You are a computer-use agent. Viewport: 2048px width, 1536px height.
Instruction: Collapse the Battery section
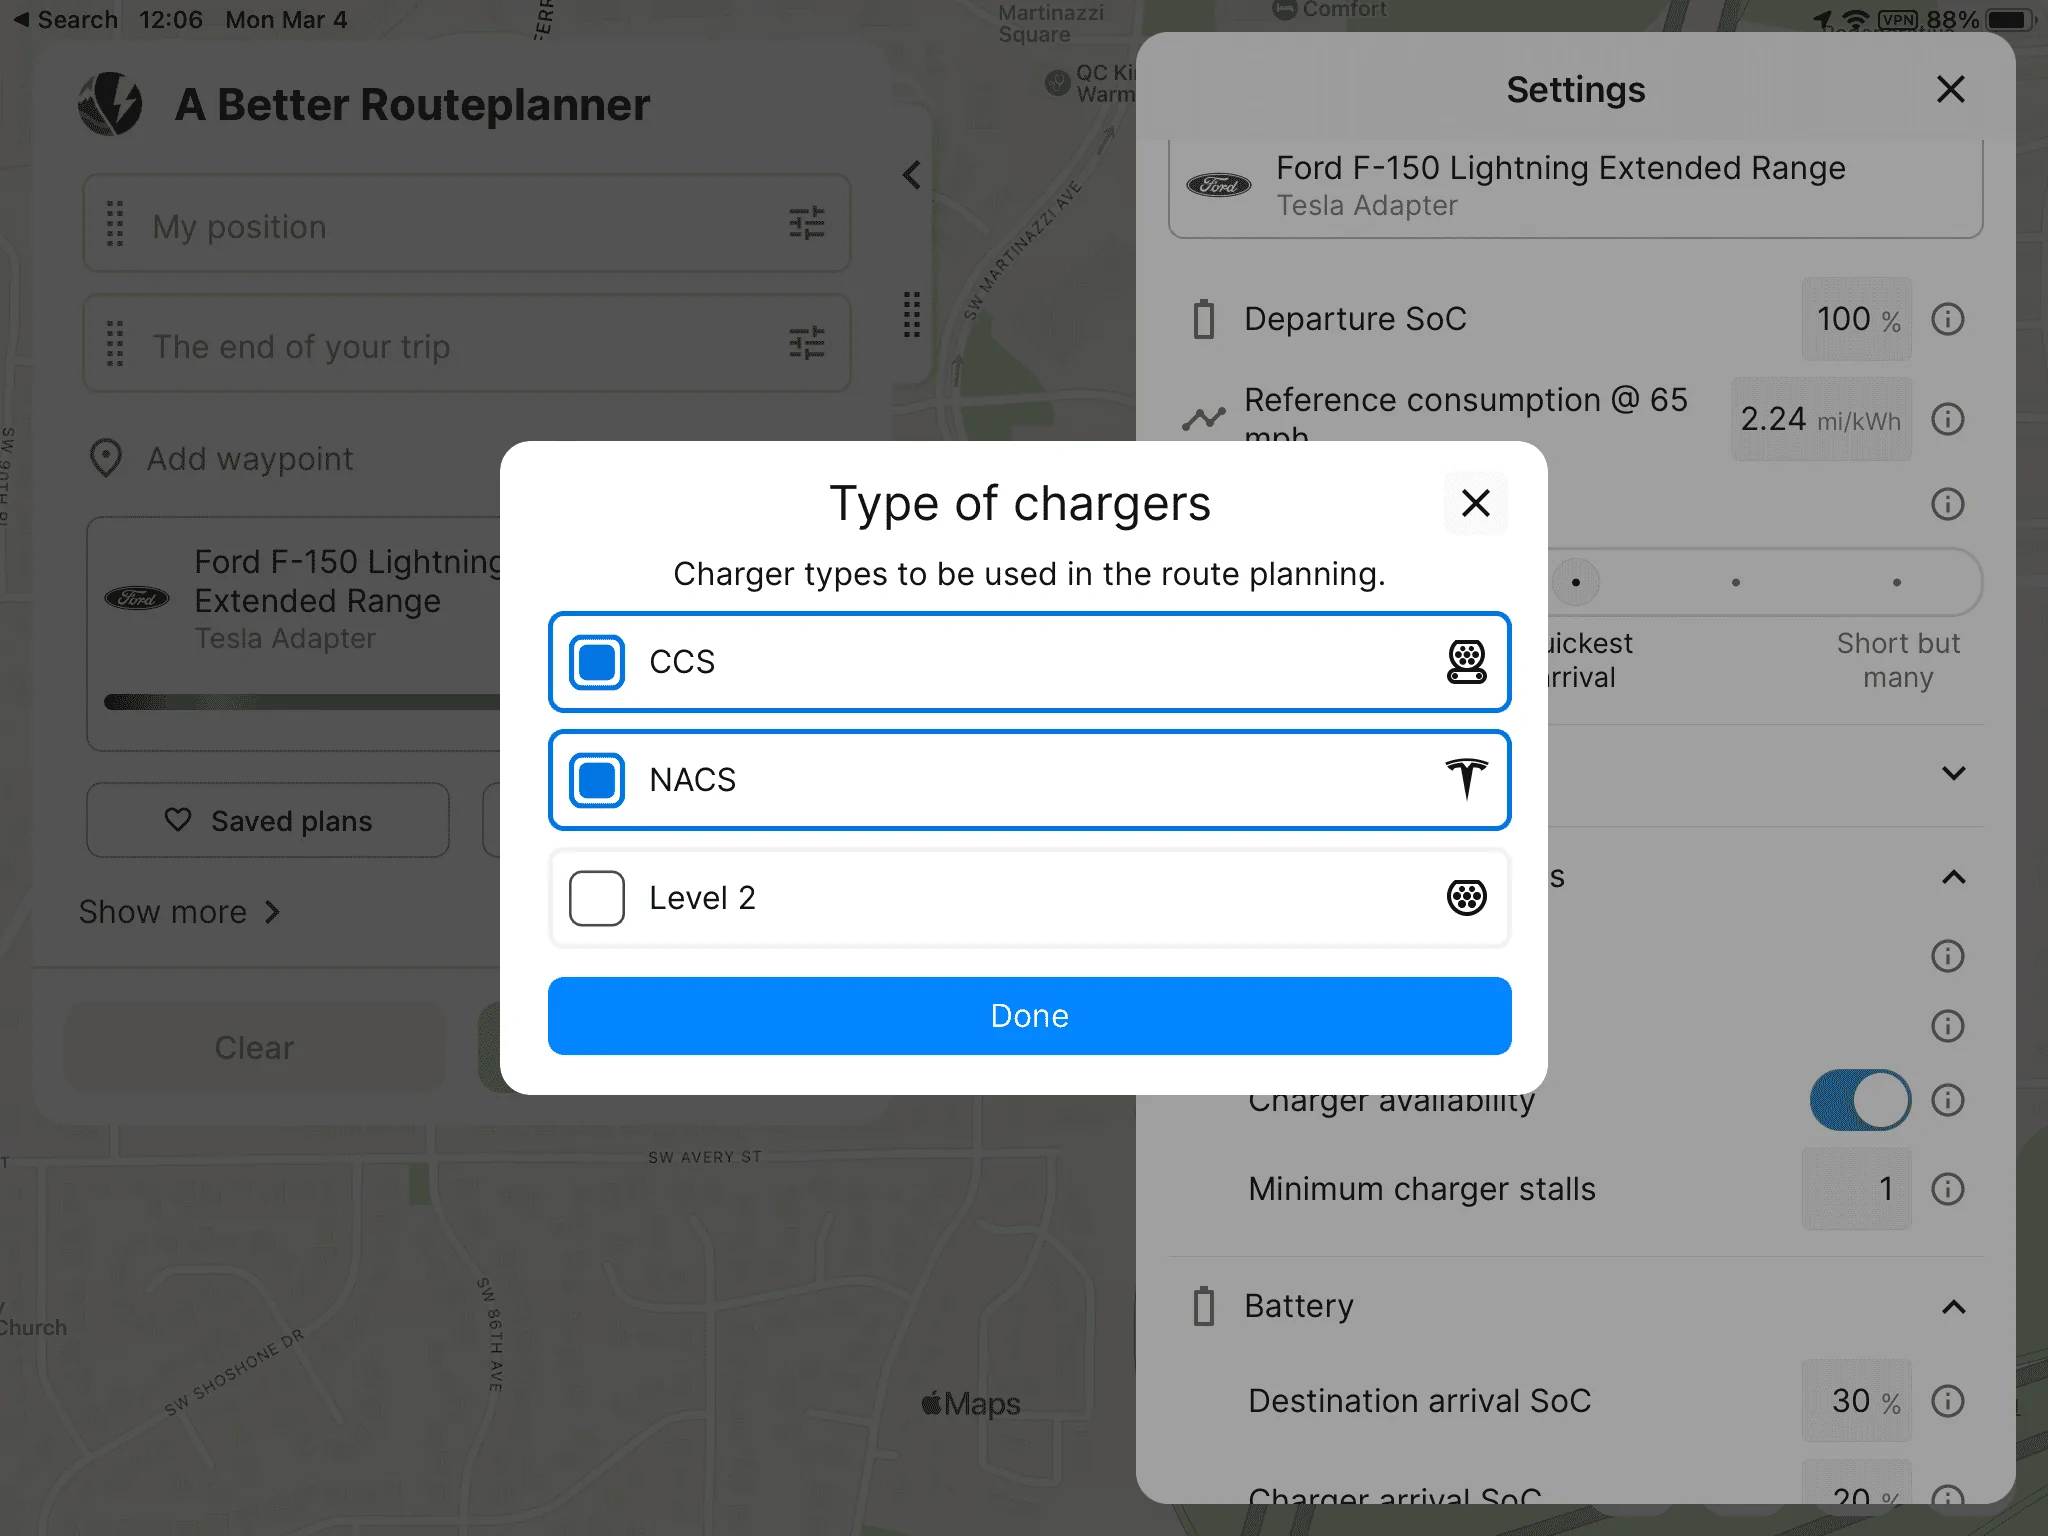point(1953,1307)
